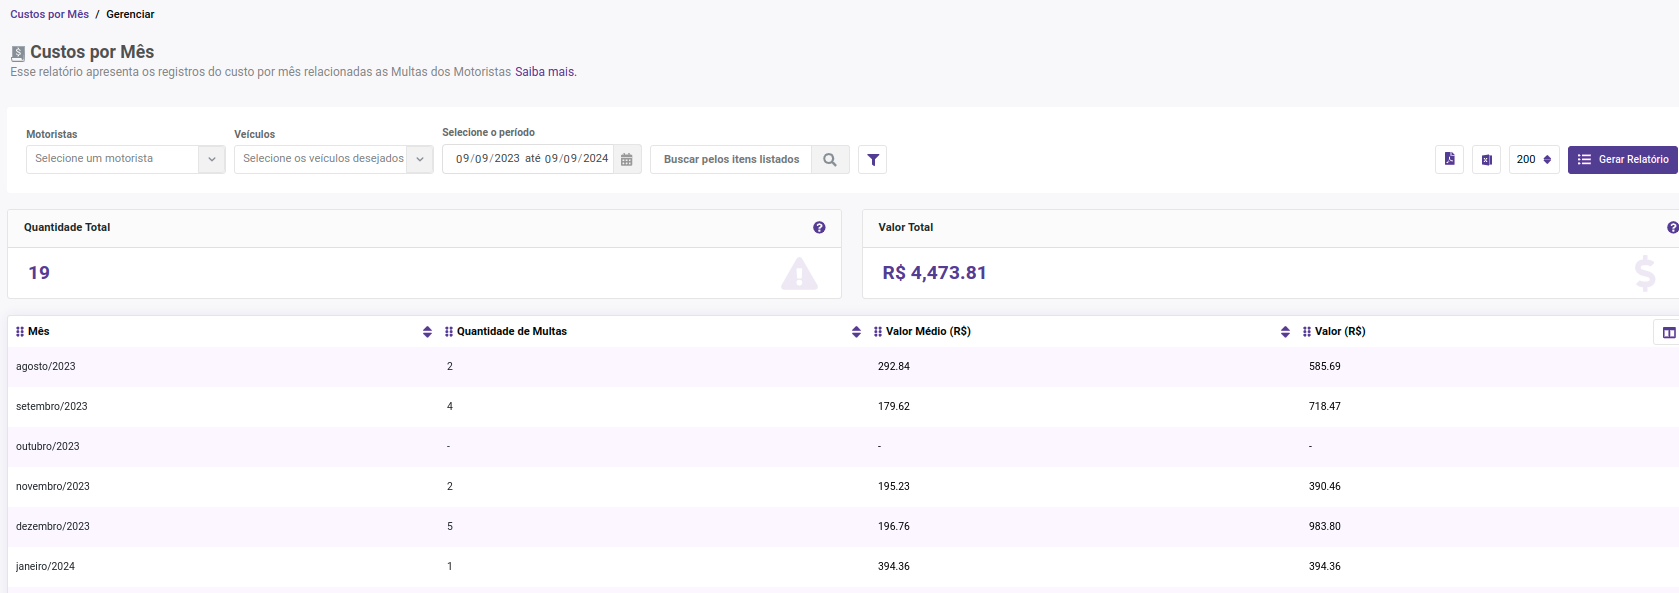Image resolution: width=1679 pixels, height=593 pixels.
Task: Click the 292.84 average value cell
Action: (x=894, y=367)
